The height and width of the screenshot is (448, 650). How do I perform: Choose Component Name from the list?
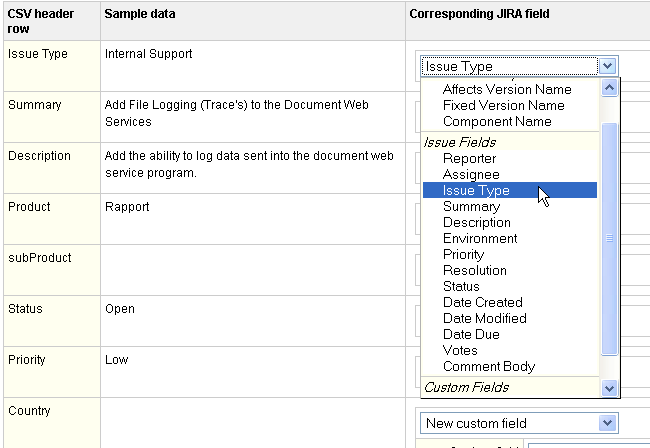pyautogui.click(x=497, y=121)
